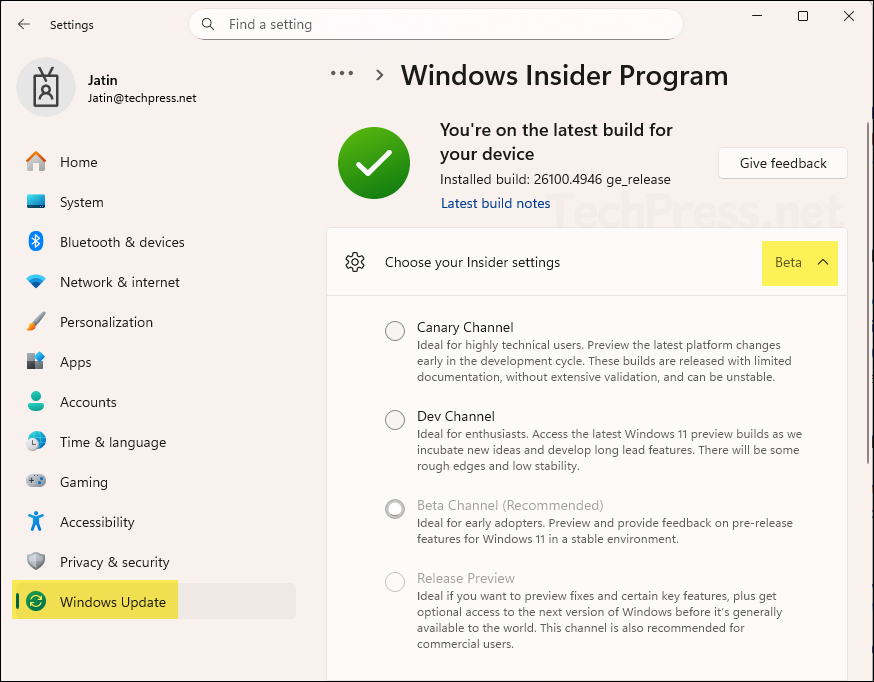Click the Windows Update sync icon
The image size is (874, 682).
pyautogui.click(x=36, y=601)
